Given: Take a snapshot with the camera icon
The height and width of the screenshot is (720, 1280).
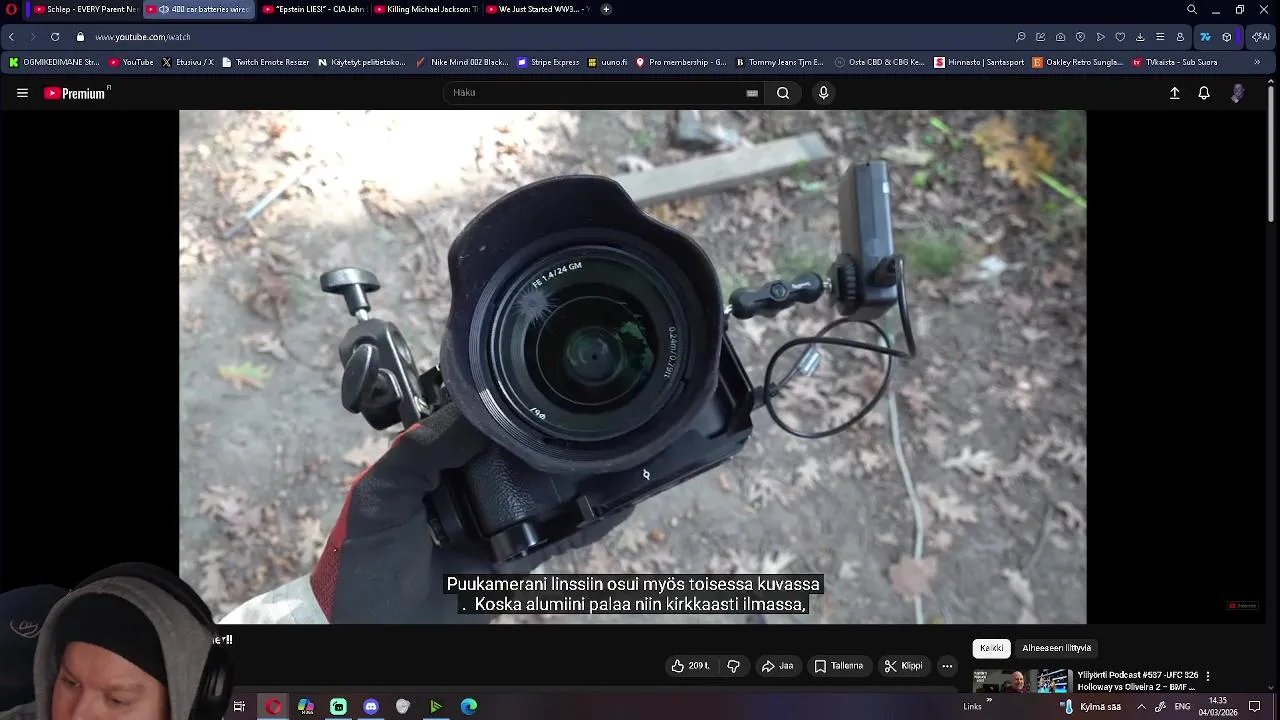Looking at the screenshot, I should pos(1061,37).
